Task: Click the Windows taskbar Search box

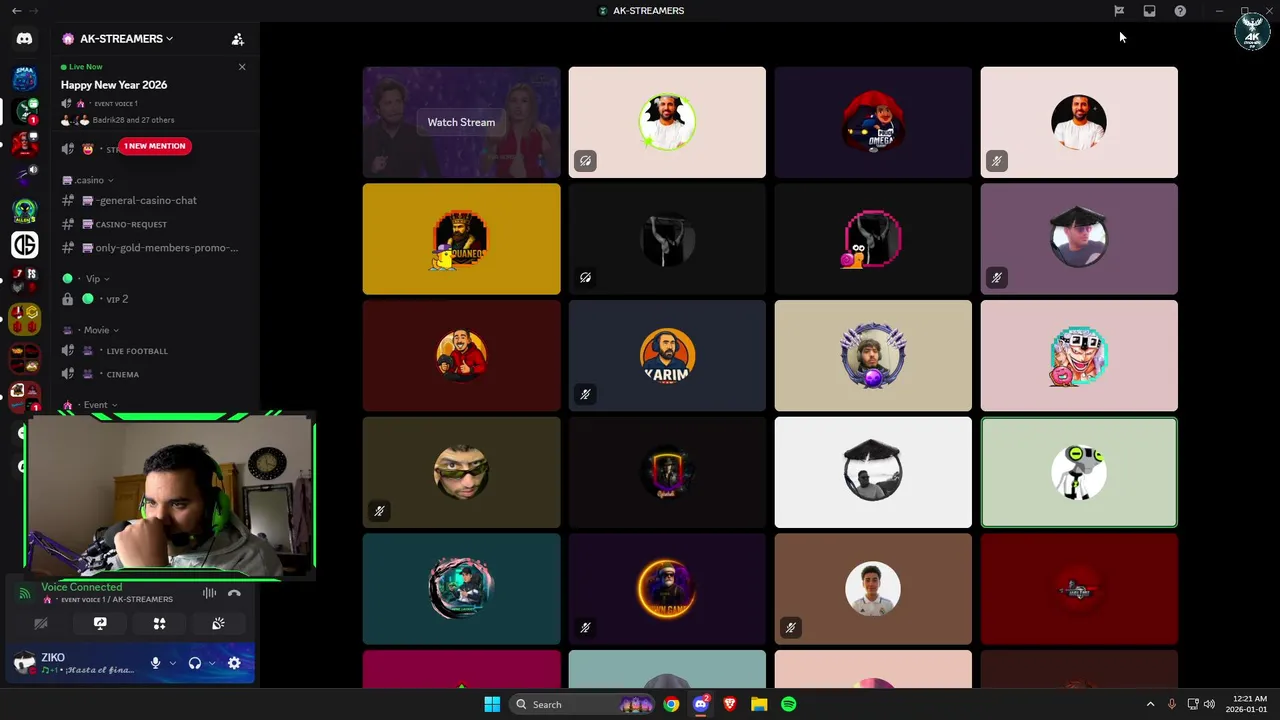Action: click(582, 704)
